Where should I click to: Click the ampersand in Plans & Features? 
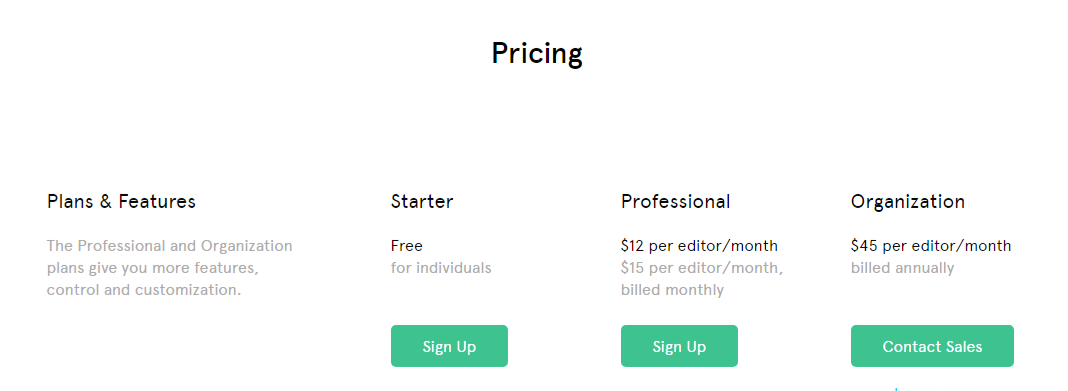pyautogui.click(x=108, y=202)
